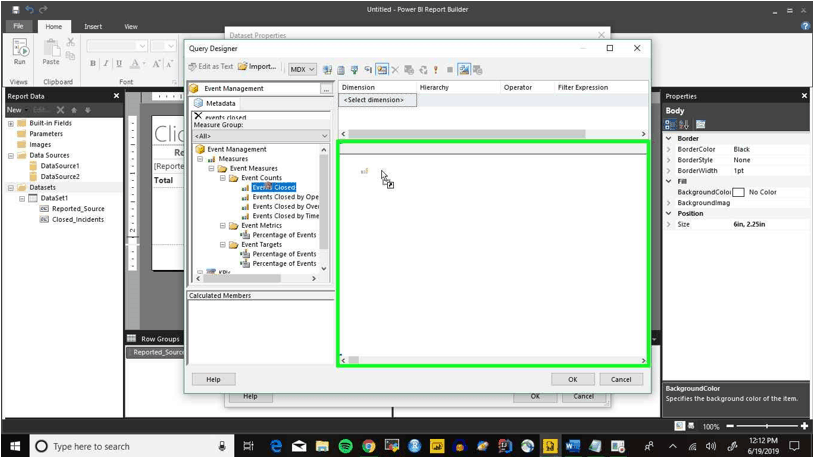This screenshot has height=459, width=813.
Task: Open the Microsoft Edge taskbar icon
Action: tap(276, 446)
